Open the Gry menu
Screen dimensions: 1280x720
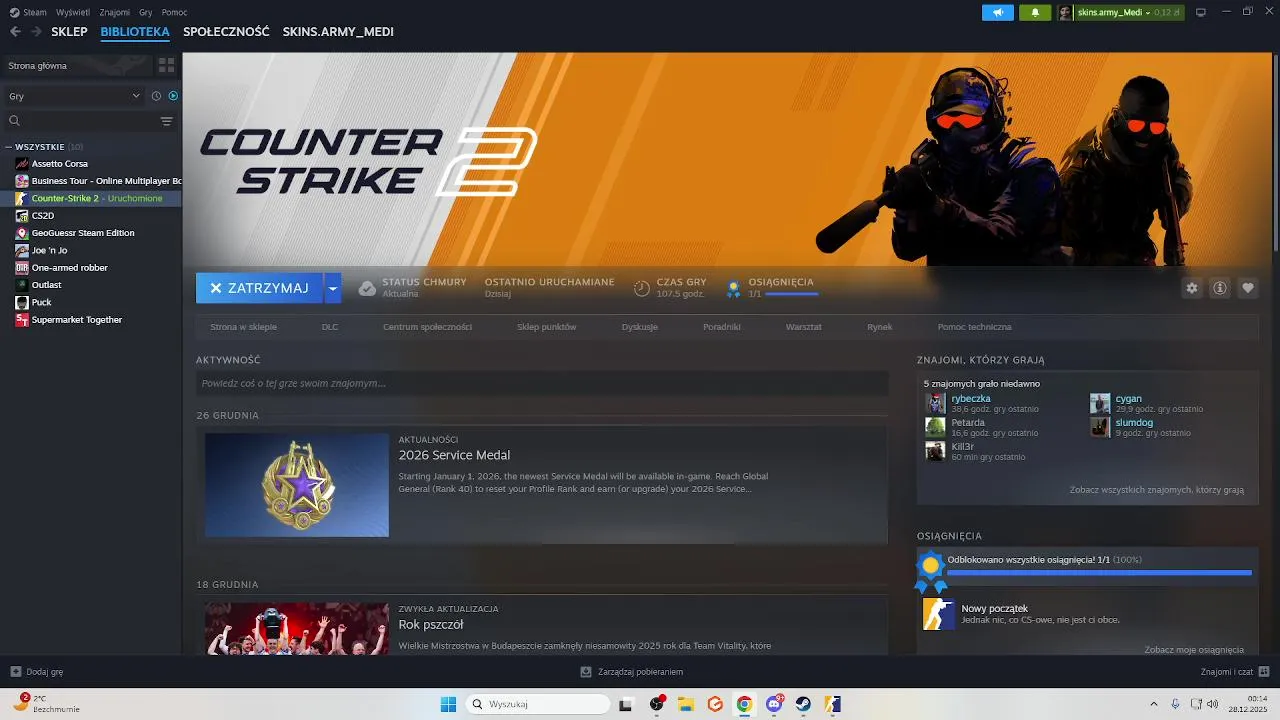point(146,12)
